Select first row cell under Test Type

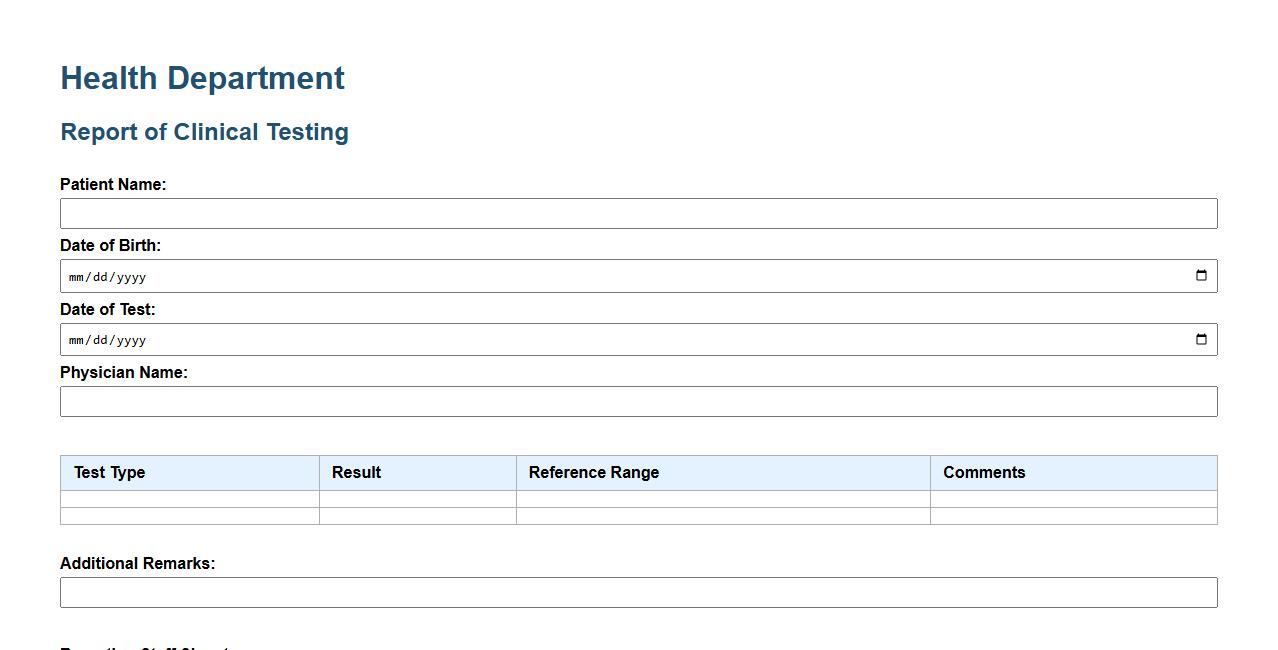click(190, 499)
